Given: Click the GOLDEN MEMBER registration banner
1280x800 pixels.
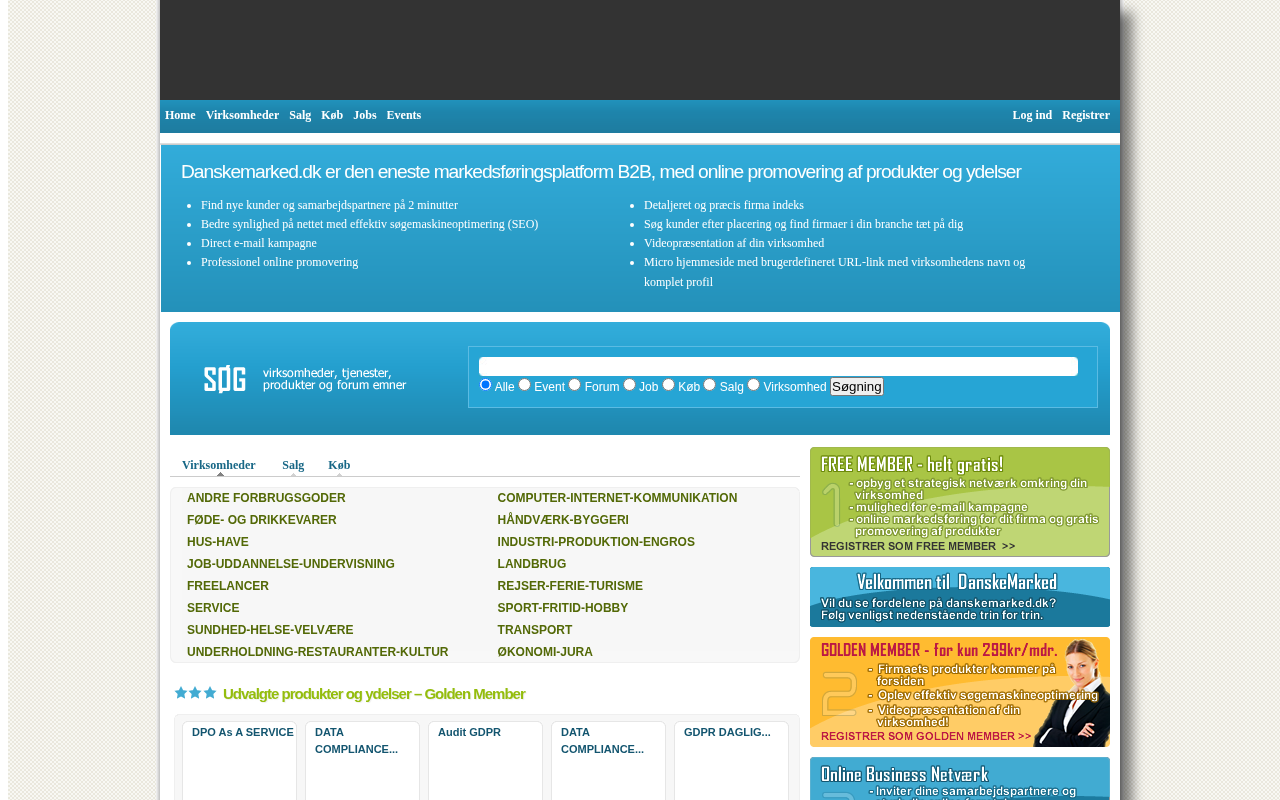Looking at the screenshot, I should 960,692.
